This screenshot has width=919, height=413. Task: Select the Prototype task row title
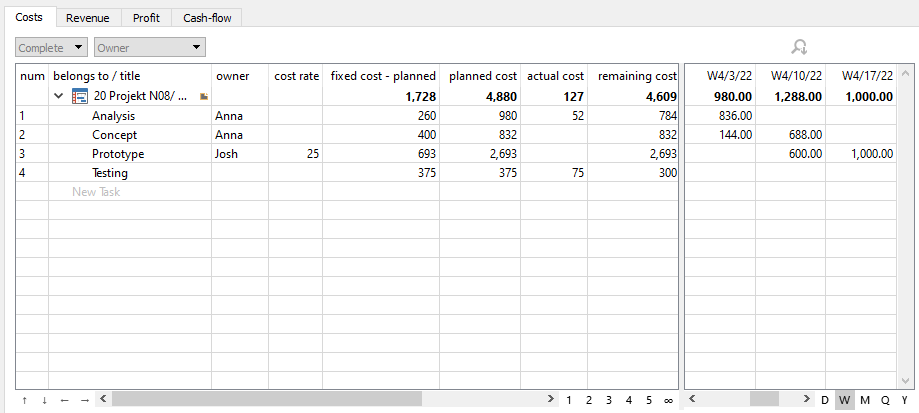(x=118, y=154)
